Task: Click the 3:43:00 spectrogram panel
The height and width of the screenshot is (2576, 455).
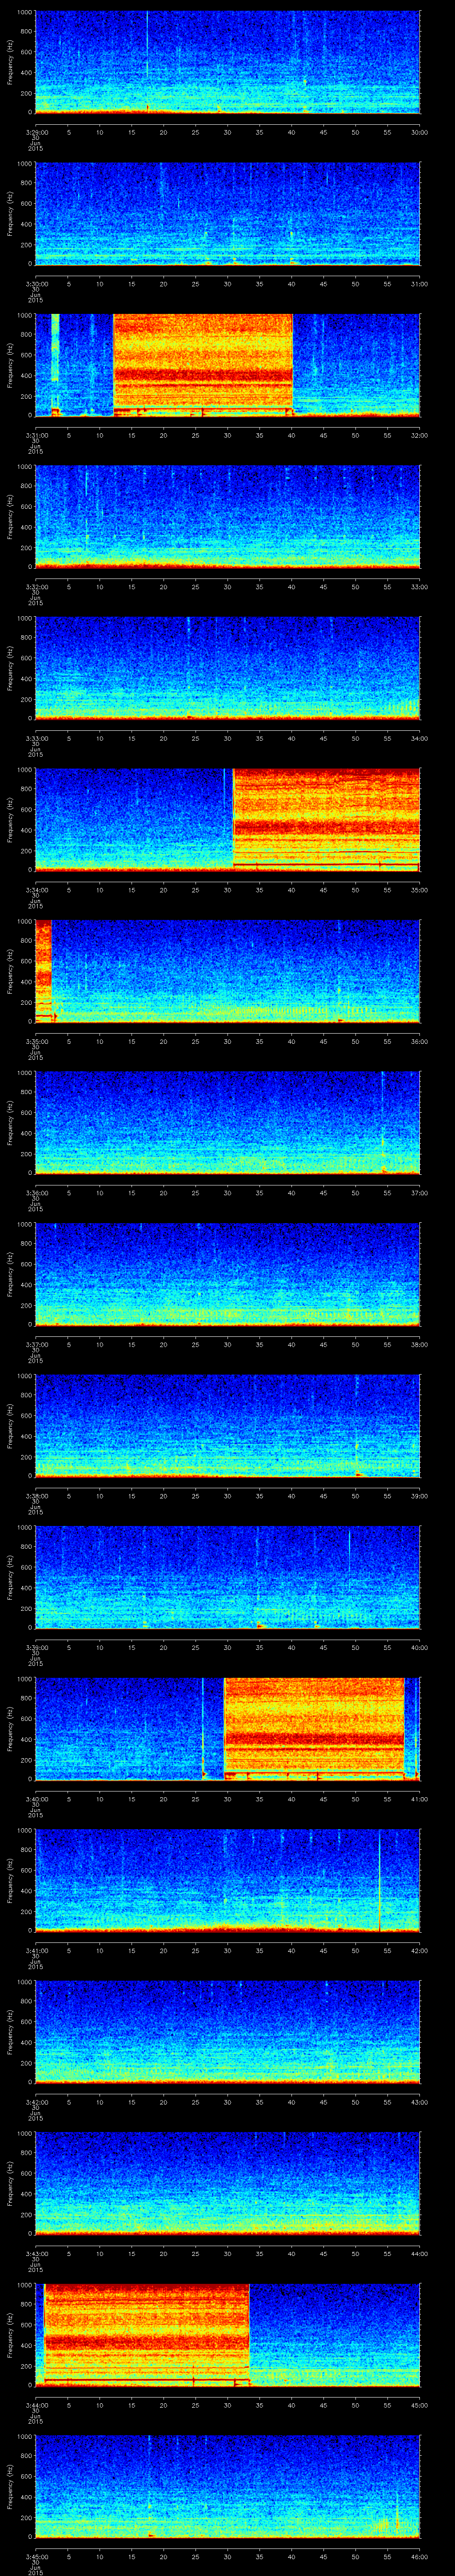Action: click(227, 2182)
